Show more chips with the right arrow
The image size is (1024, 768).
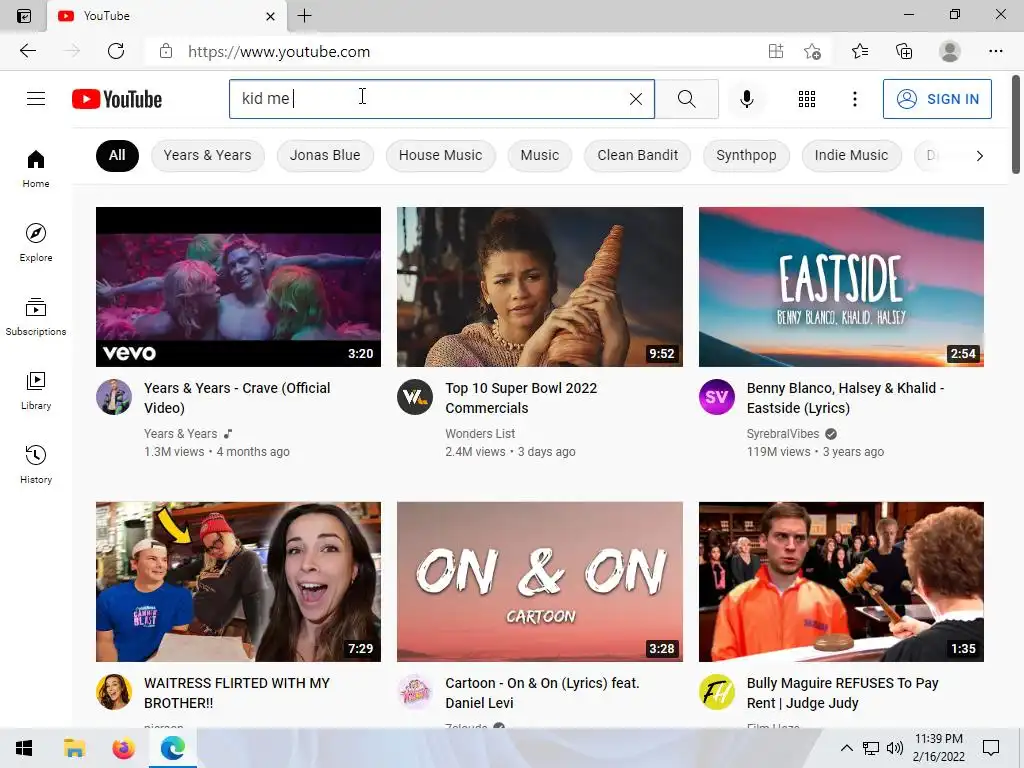click(x=979, y=155)
